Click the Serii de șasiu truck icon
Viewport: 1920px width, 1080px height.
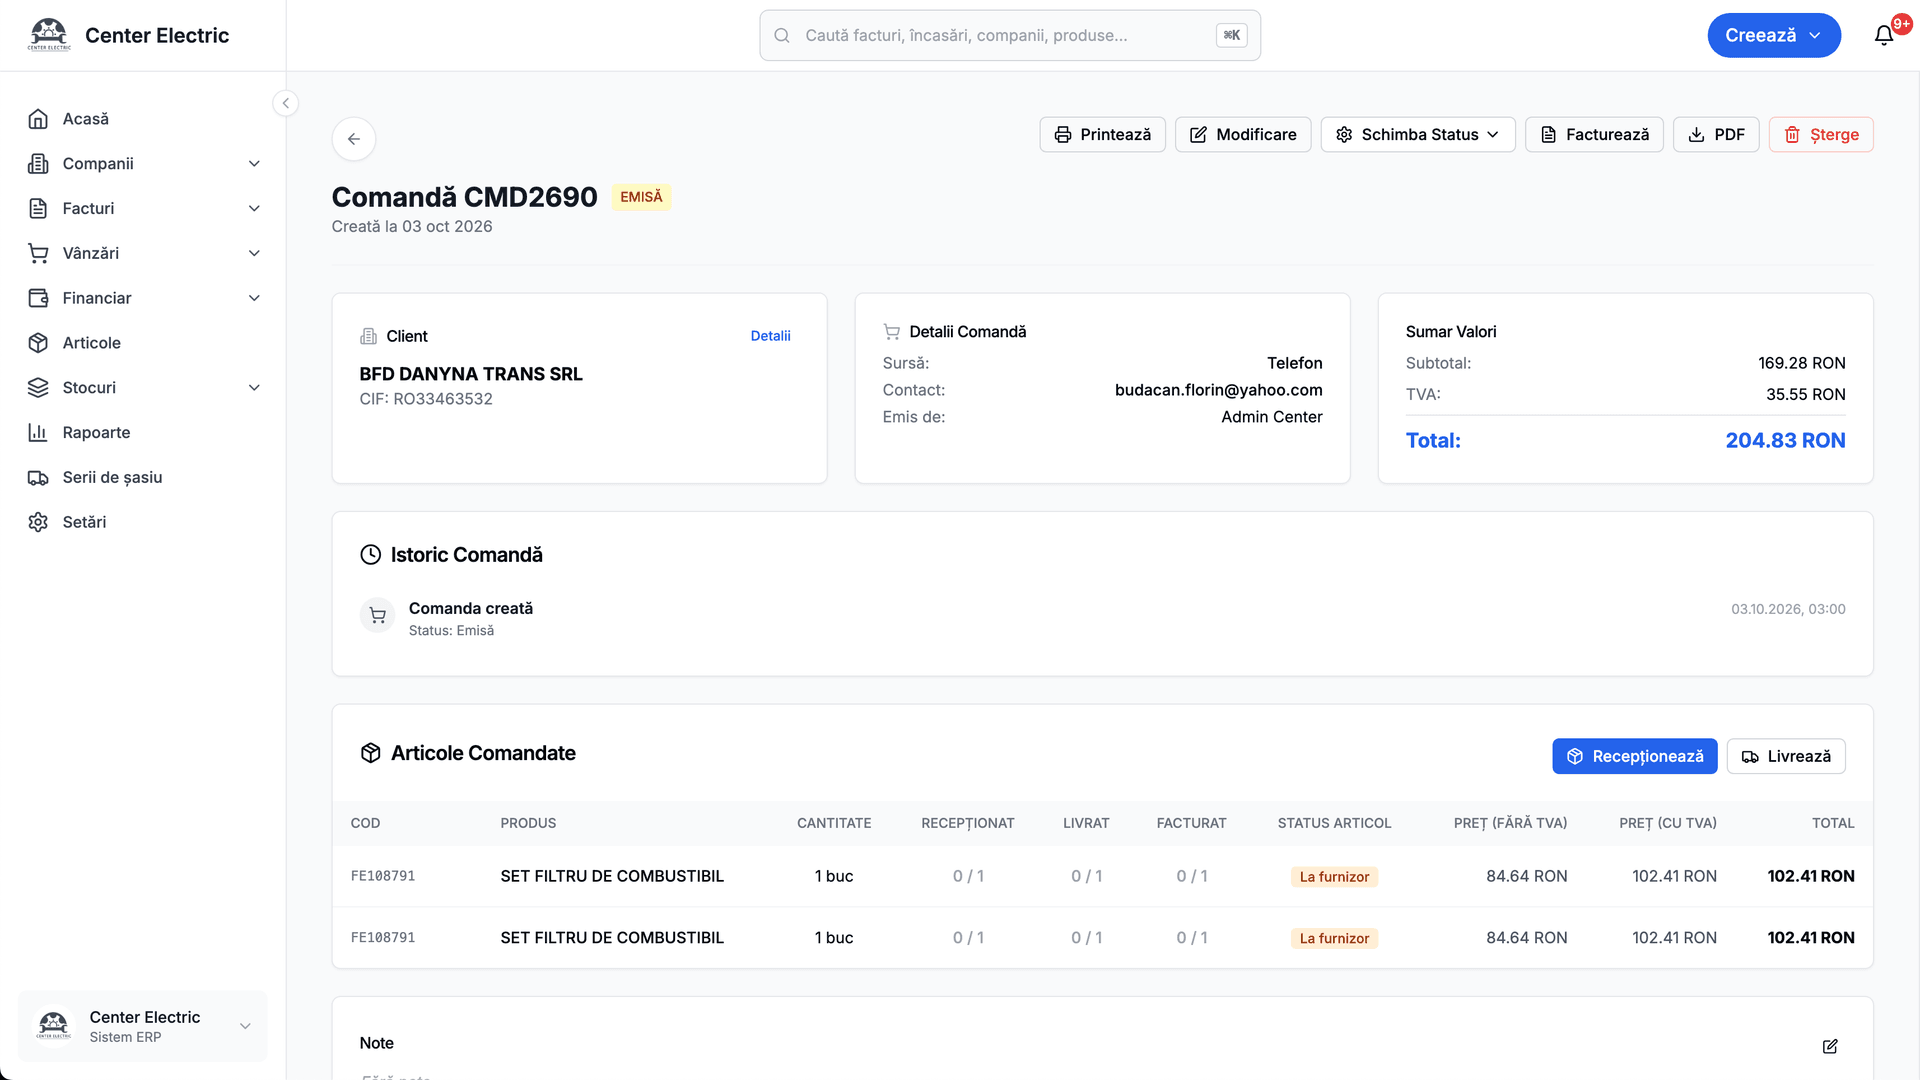coord(38,477)
